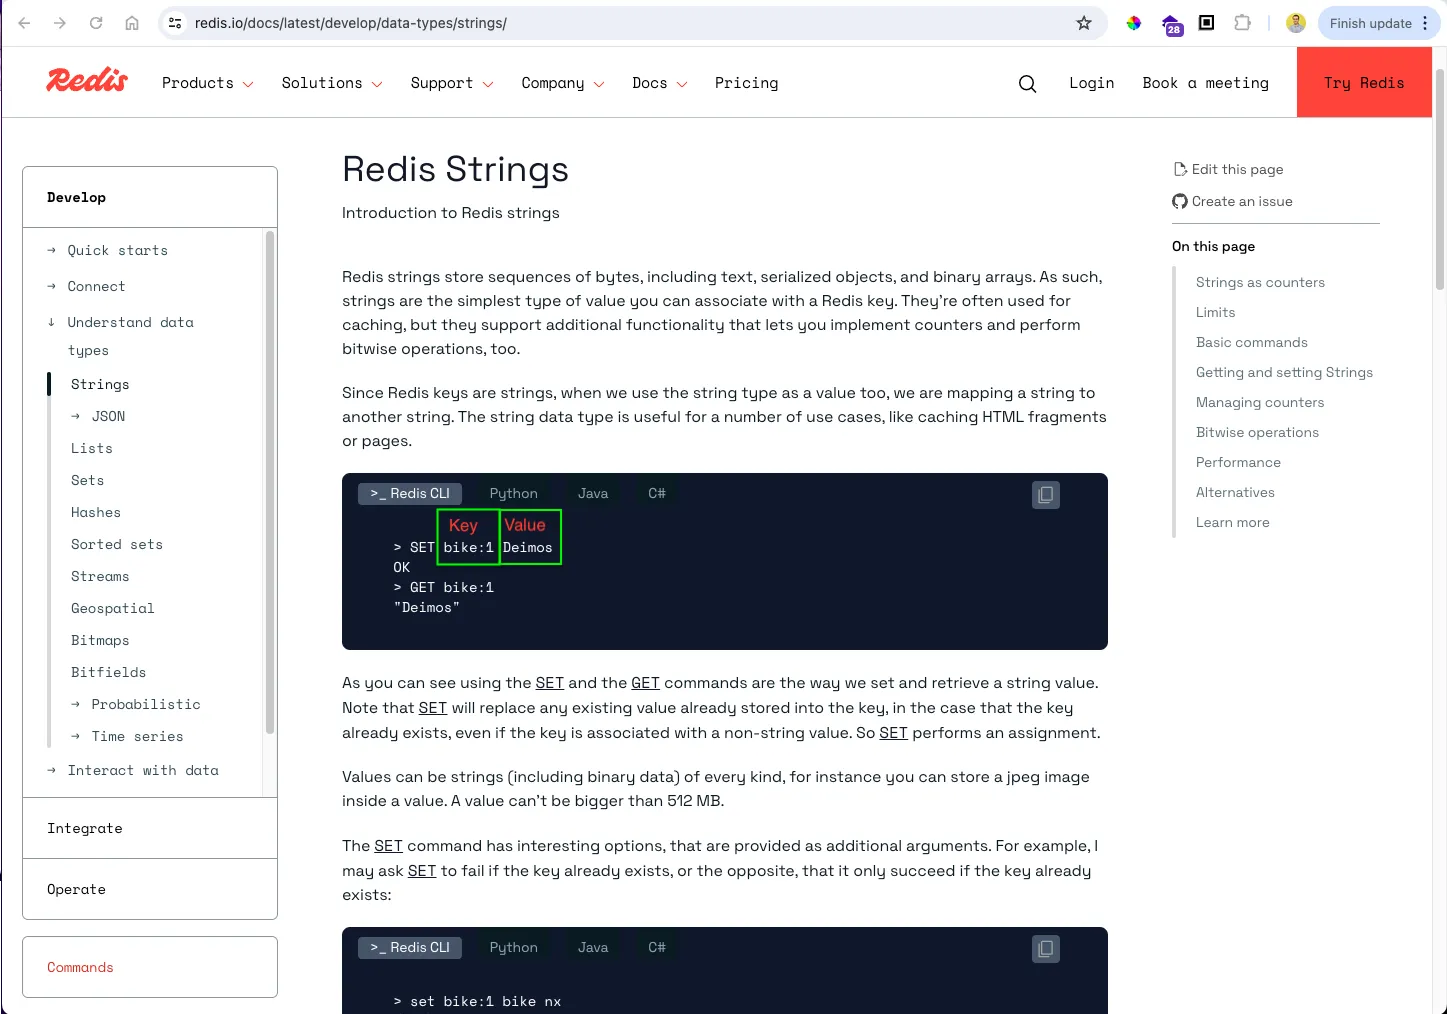Open Streams in the sidebar
Screen dimensions: 1447x1014
(100, 577)
